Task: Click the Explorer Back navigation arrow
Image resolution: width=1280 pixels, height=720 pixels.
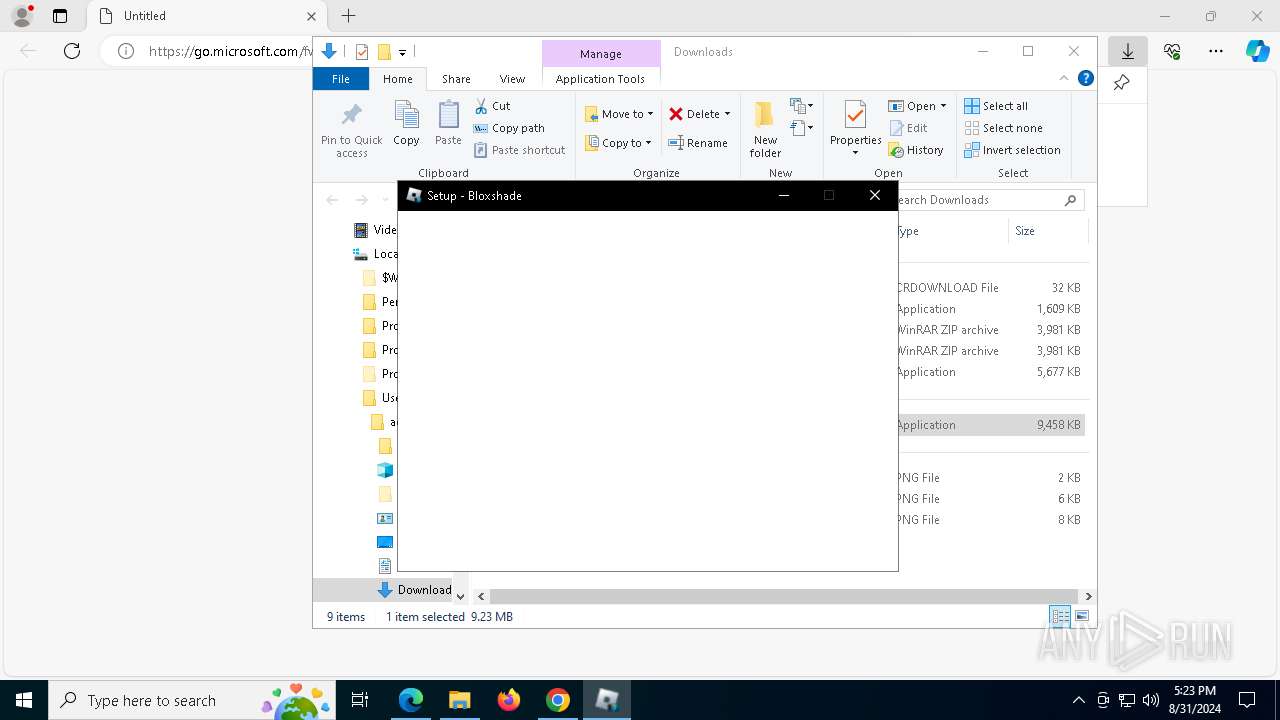Action: click(332, 200)
